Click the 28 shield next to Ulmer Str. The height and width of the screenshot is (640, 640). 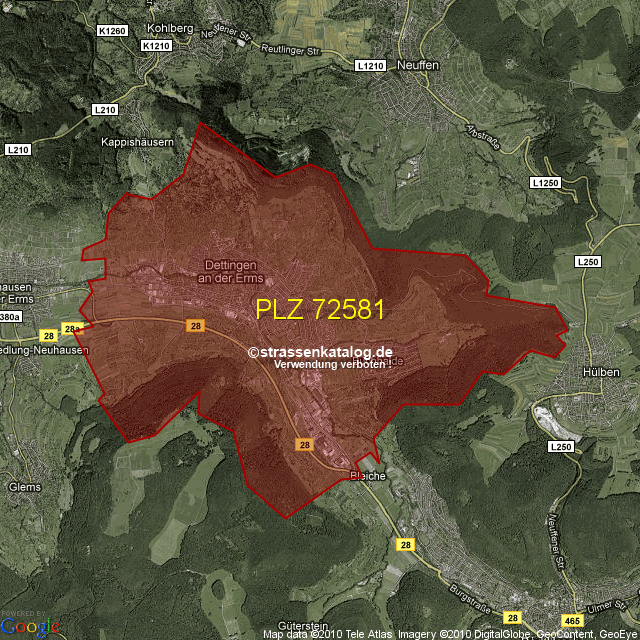[513, 619]
